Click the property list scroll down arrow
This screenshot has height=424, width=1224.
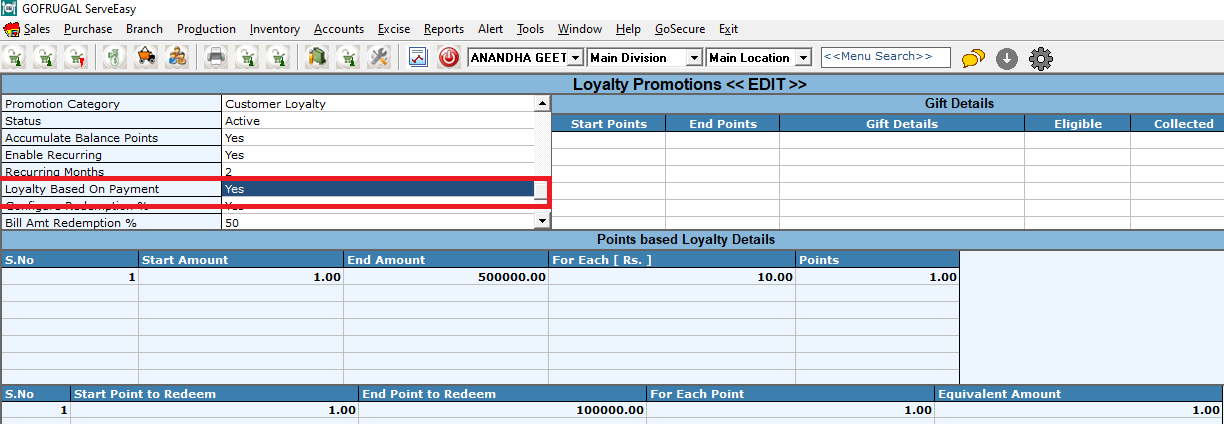(x=542, y=221)
